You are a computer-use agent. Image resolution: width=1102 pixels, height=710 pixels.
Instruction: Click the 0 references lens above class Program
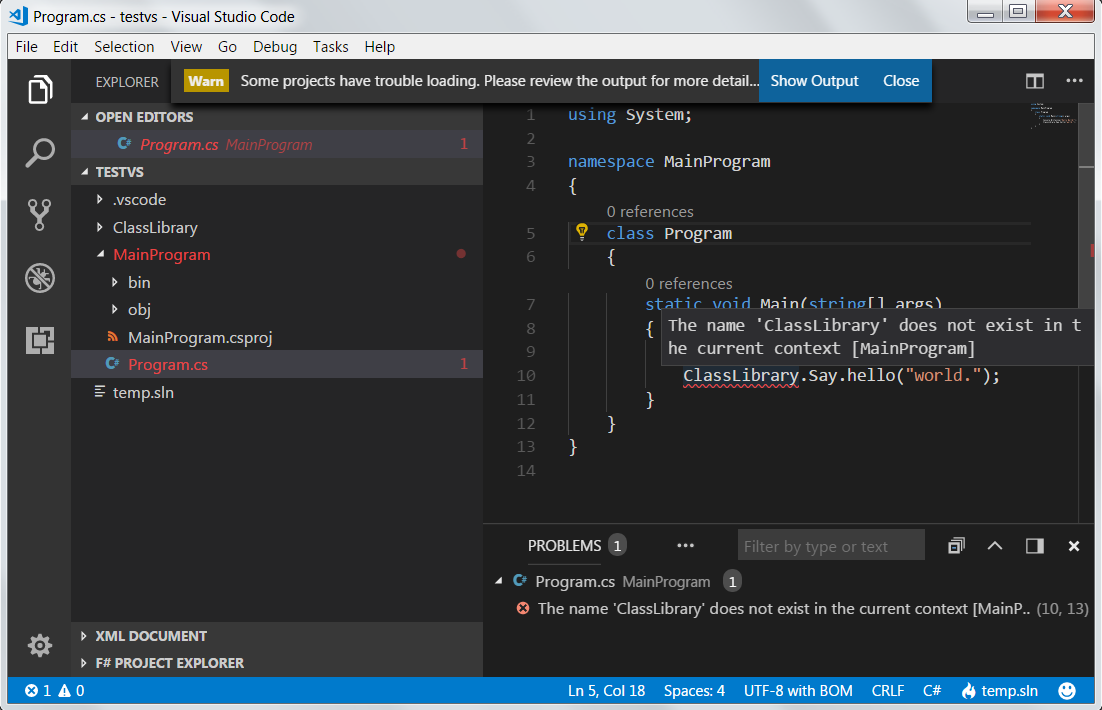(x=650, y=212)
